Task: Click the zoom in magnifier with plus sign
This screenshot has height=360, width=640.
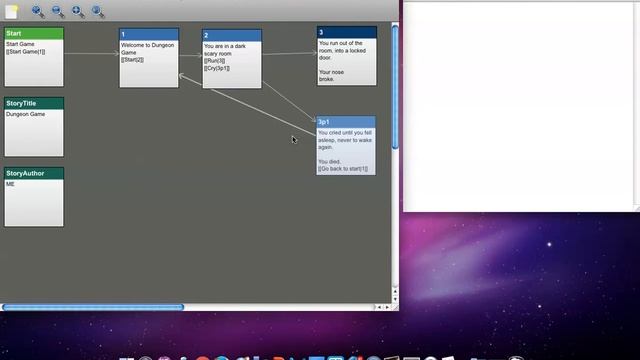Action: point(78,11)
